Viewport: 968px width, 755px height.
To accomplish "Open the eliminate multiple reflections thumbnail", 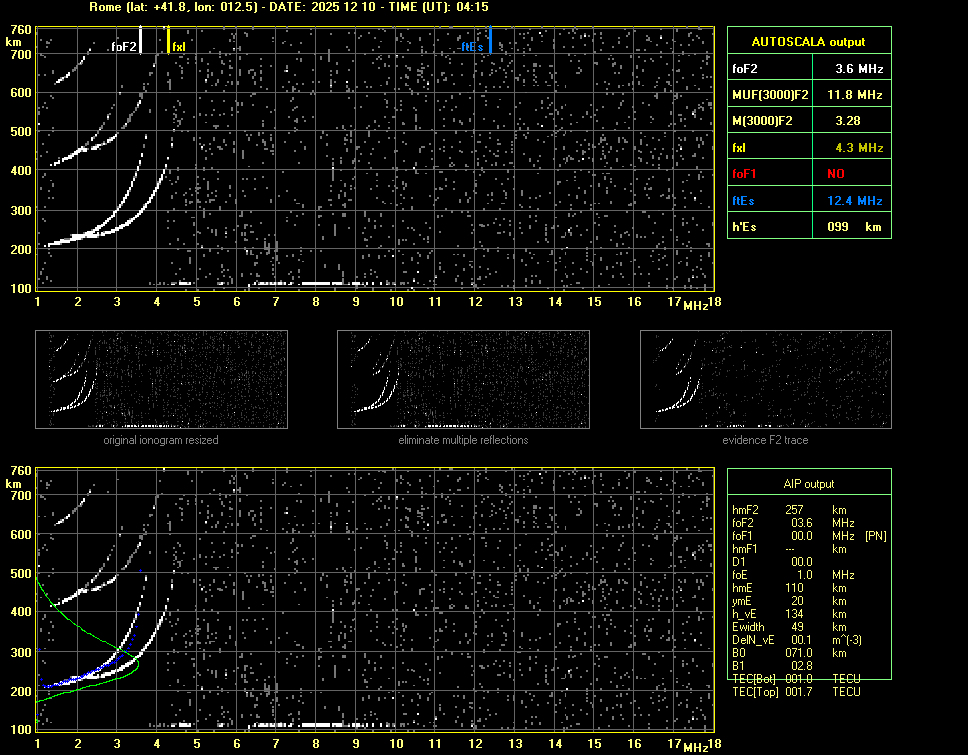I will pyautogui.click(x=463, y=380).
